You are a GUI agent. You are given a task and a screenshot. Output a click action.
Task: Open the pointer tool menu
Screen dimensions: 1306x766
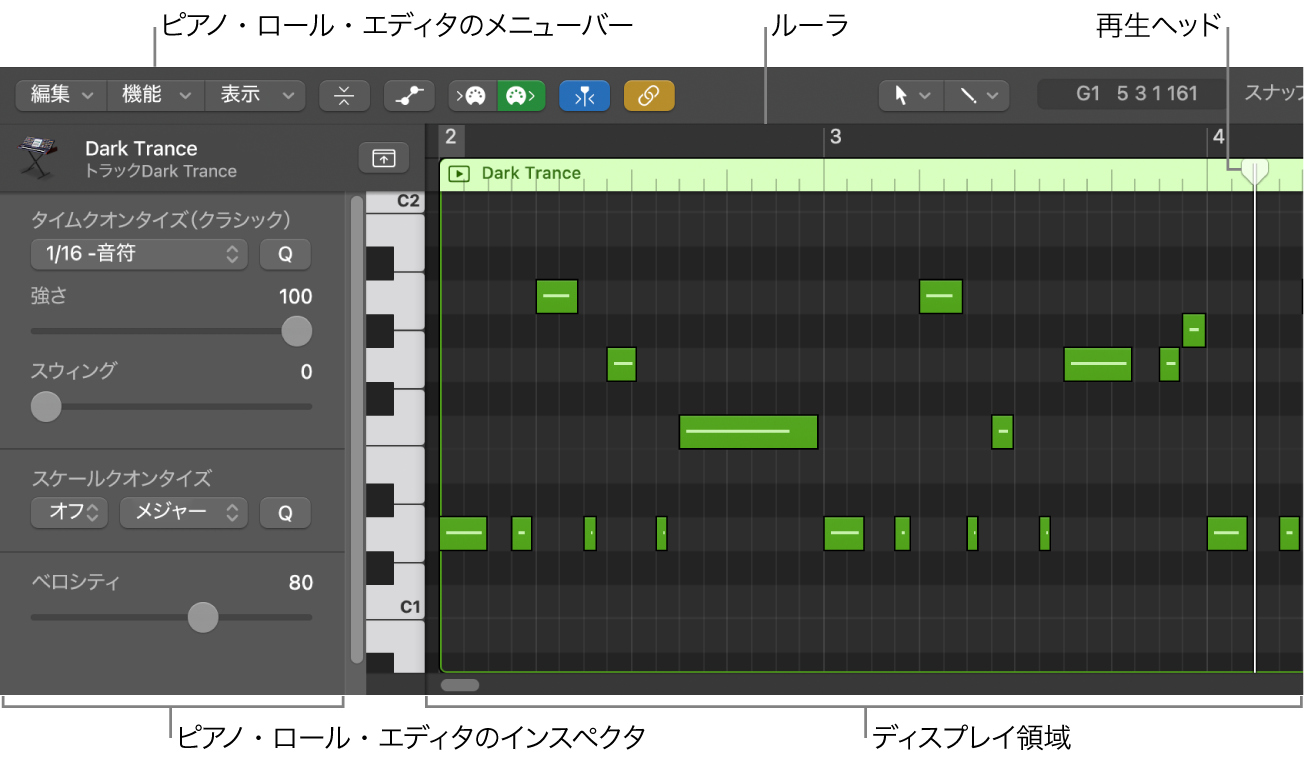(911, 95)
